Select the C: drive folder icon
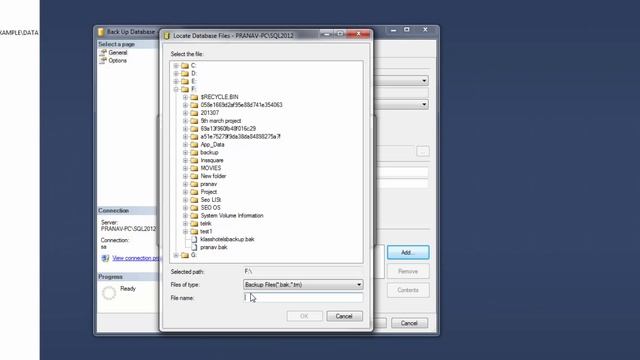Viewport: 640px width, 360px height. [x=185, y=66]
